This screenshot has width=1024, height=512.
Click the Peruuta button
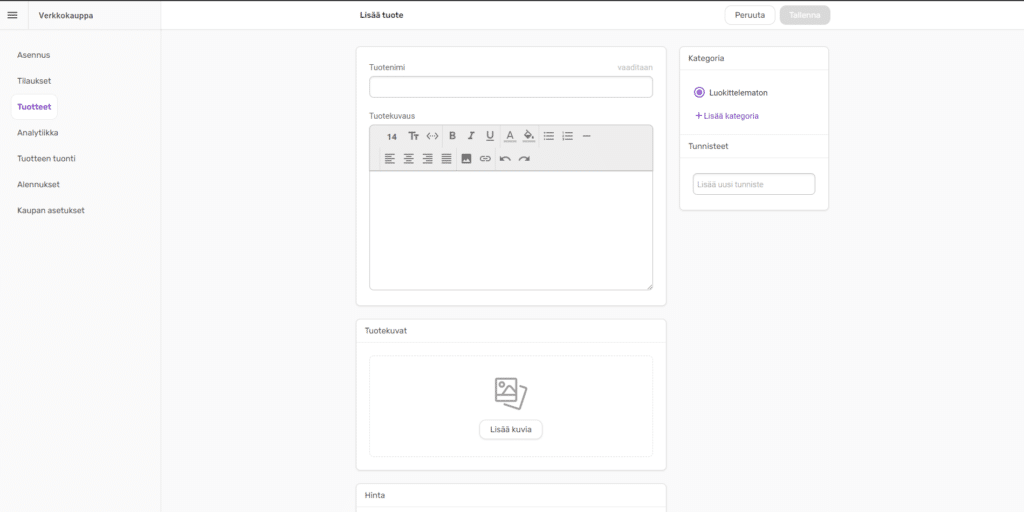750,15
